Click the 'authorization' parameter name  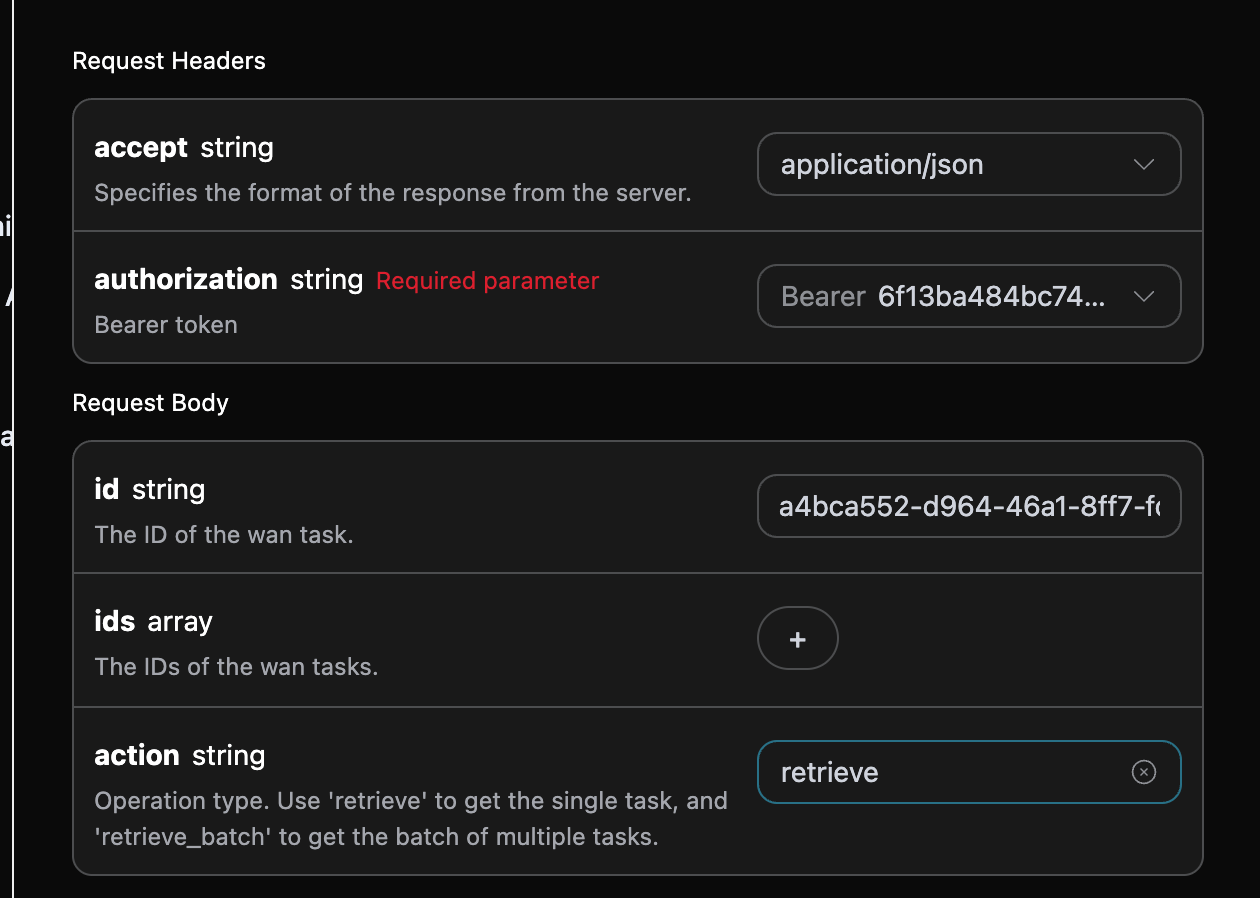pyautogui.click(x=185, y=280)
